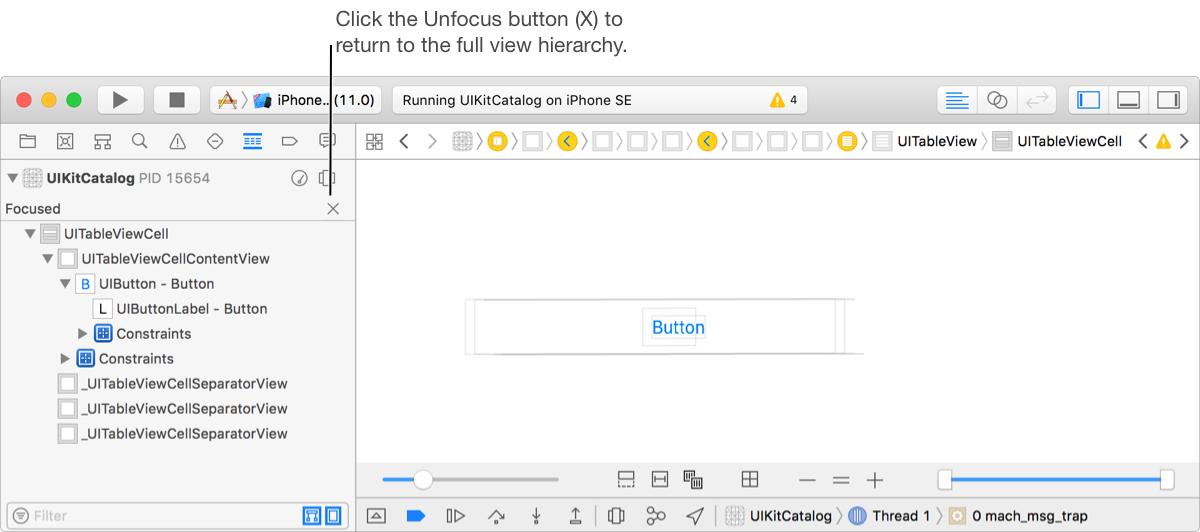Click the Step over icon

coord(496,516)
